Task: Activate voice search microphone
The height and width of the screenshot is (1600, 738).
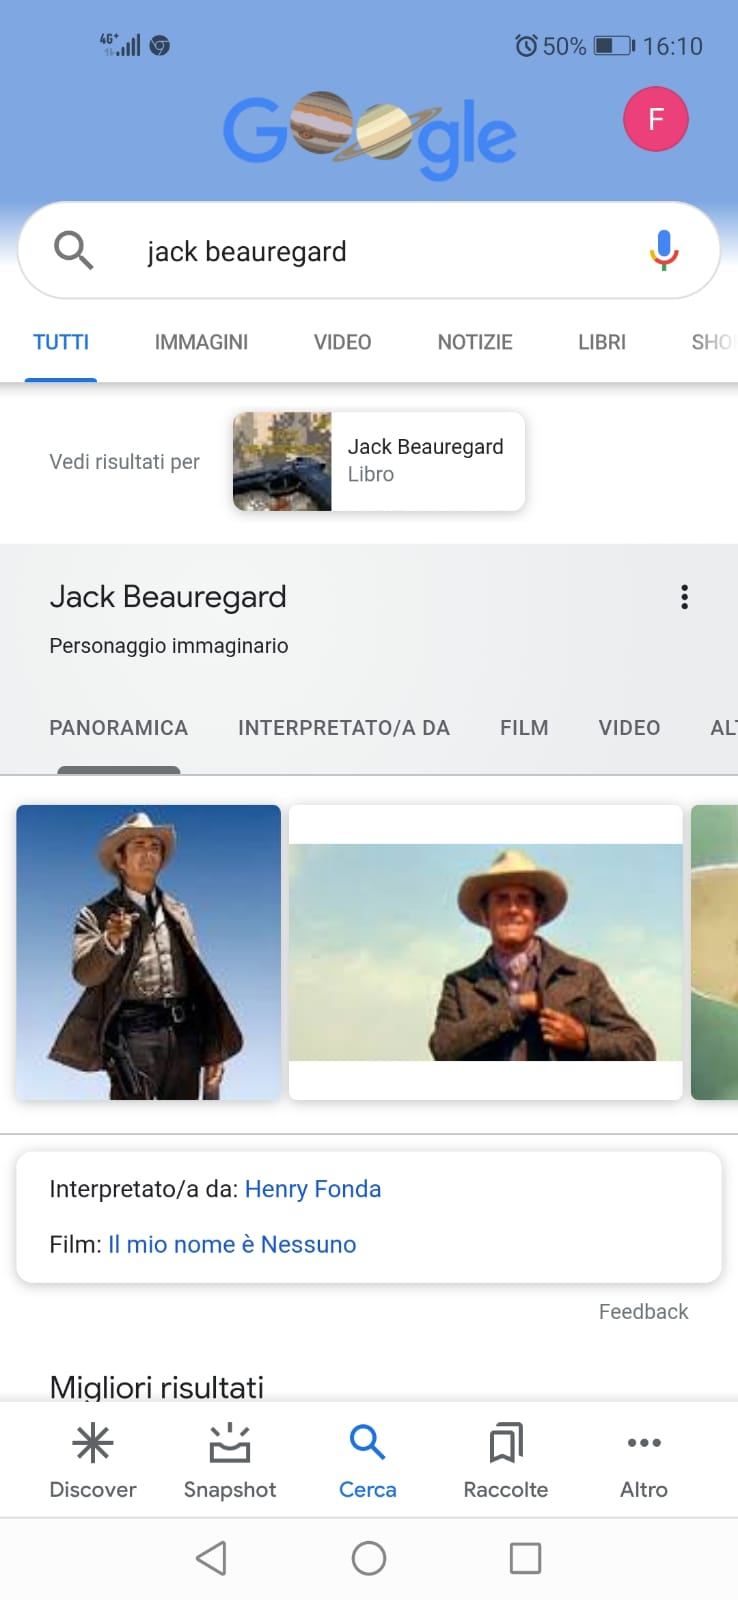Action: 664,250
